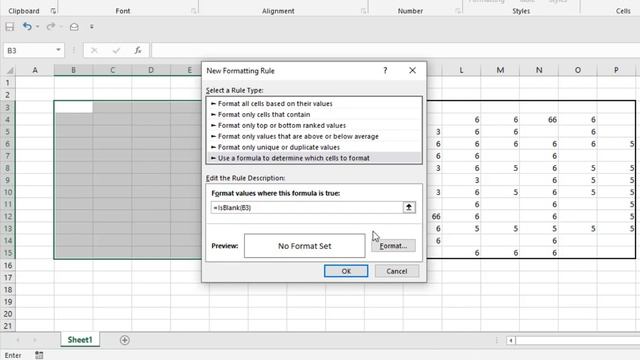Click the Name Box showing B3
The width and height of the screenshot is (640, 360).
(x=29, y=51)
